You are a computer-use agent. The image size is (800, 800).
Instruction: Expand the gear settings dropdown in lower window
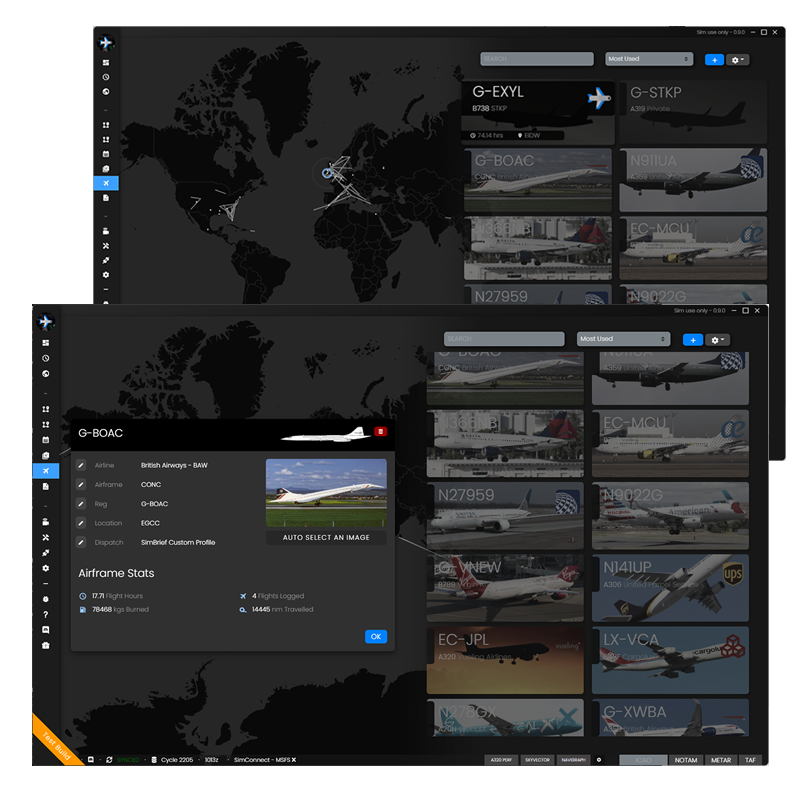pos(718,340)
